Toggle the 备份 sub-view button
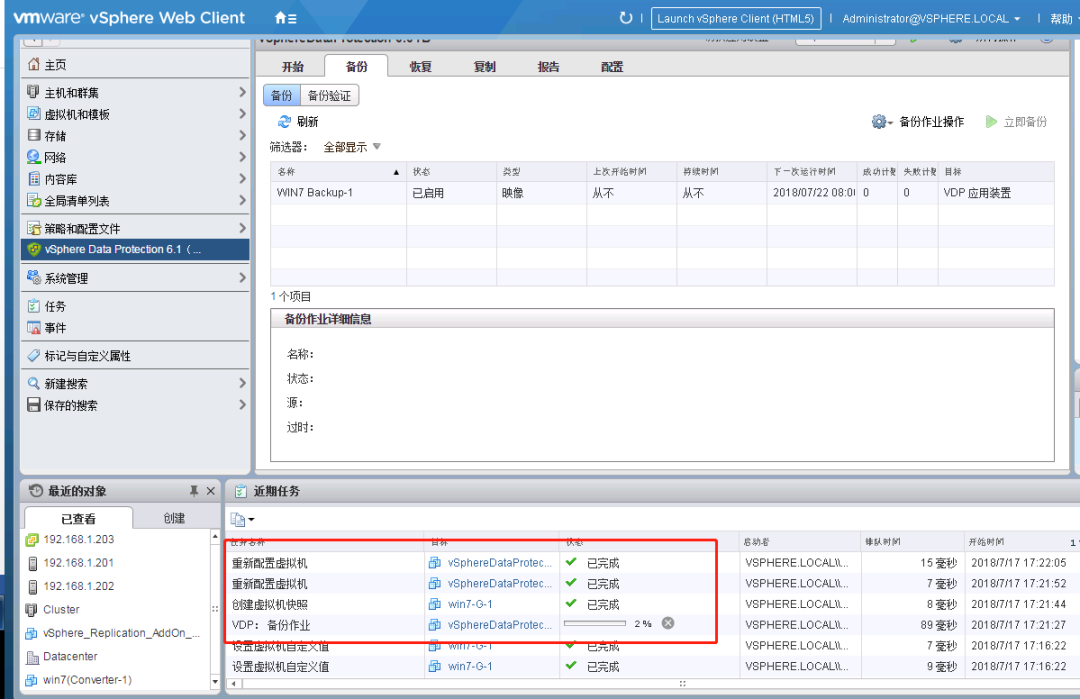 282,95
